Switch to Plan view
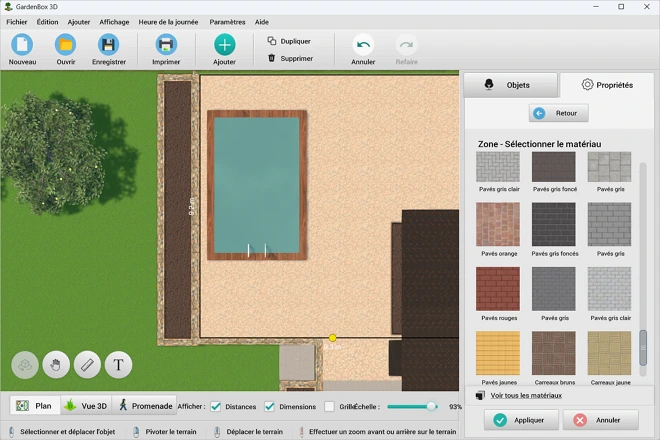The height and width of the screenshot is (440, 660). click(x=35, y=405)
